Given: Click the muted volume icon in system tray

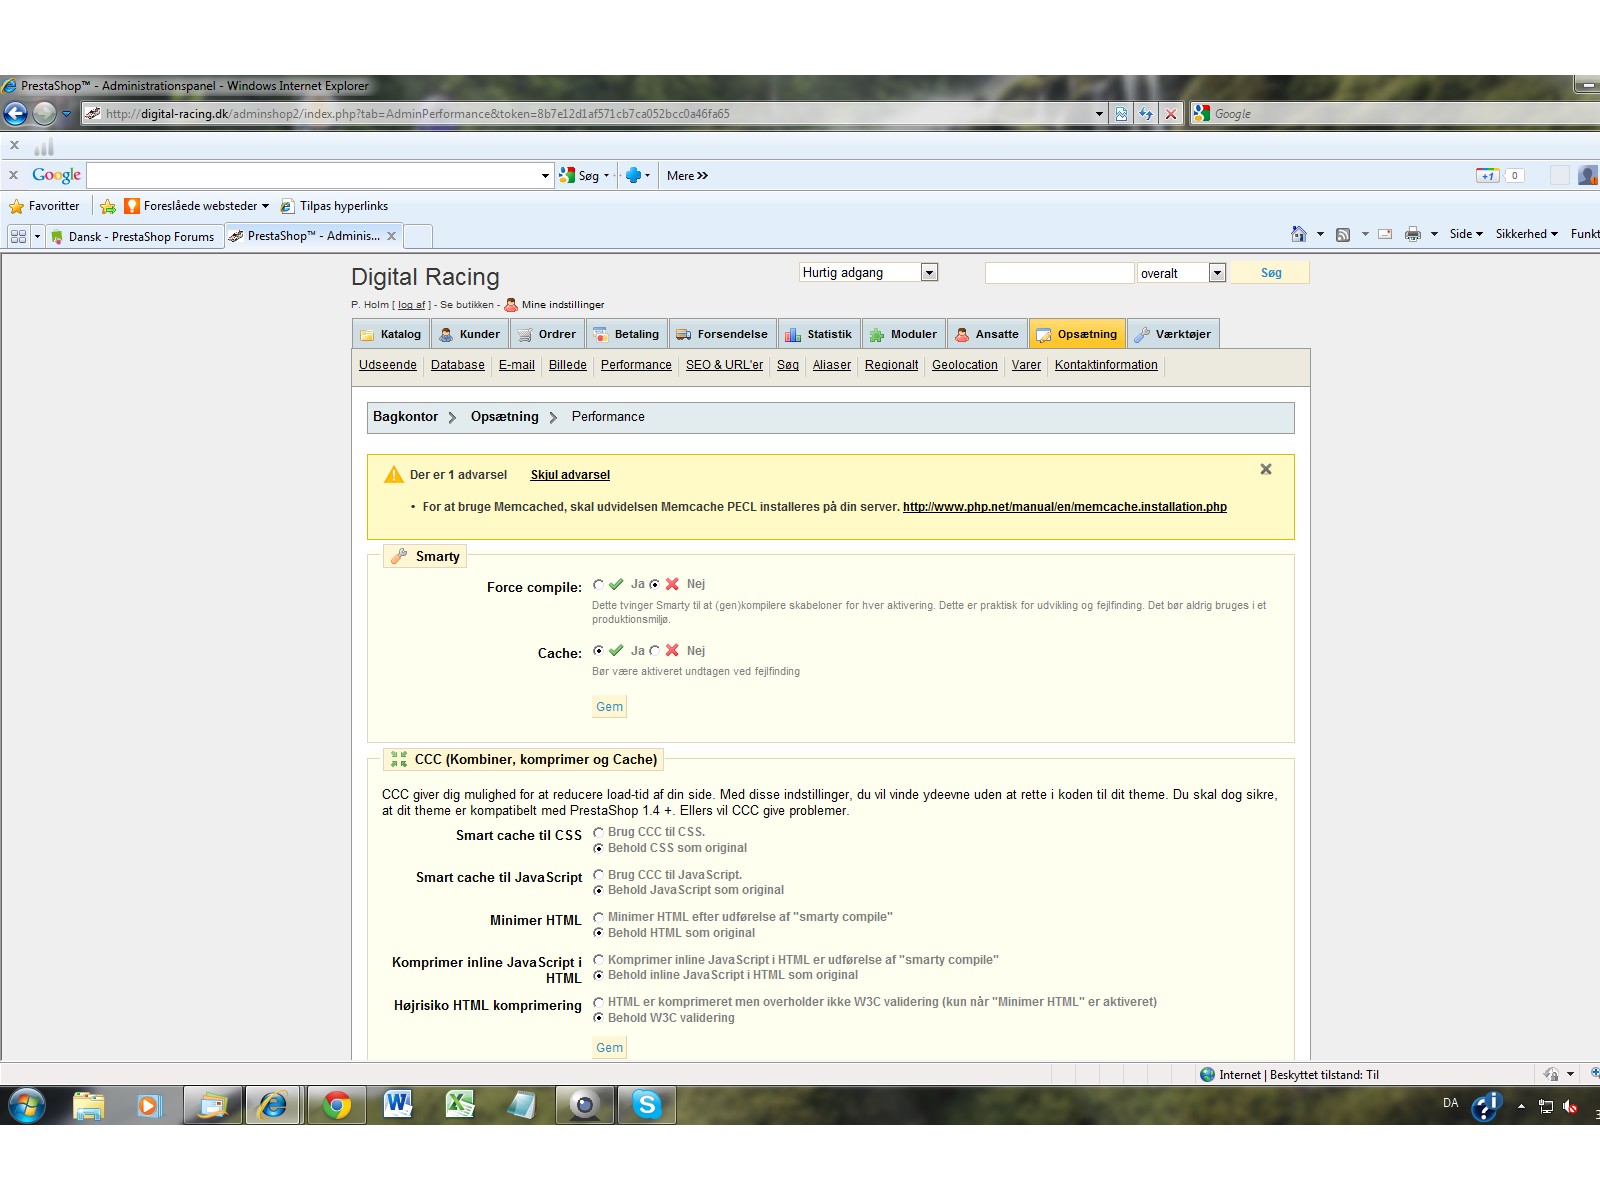Looking at the screenshot, I should coord(1570,1106).
